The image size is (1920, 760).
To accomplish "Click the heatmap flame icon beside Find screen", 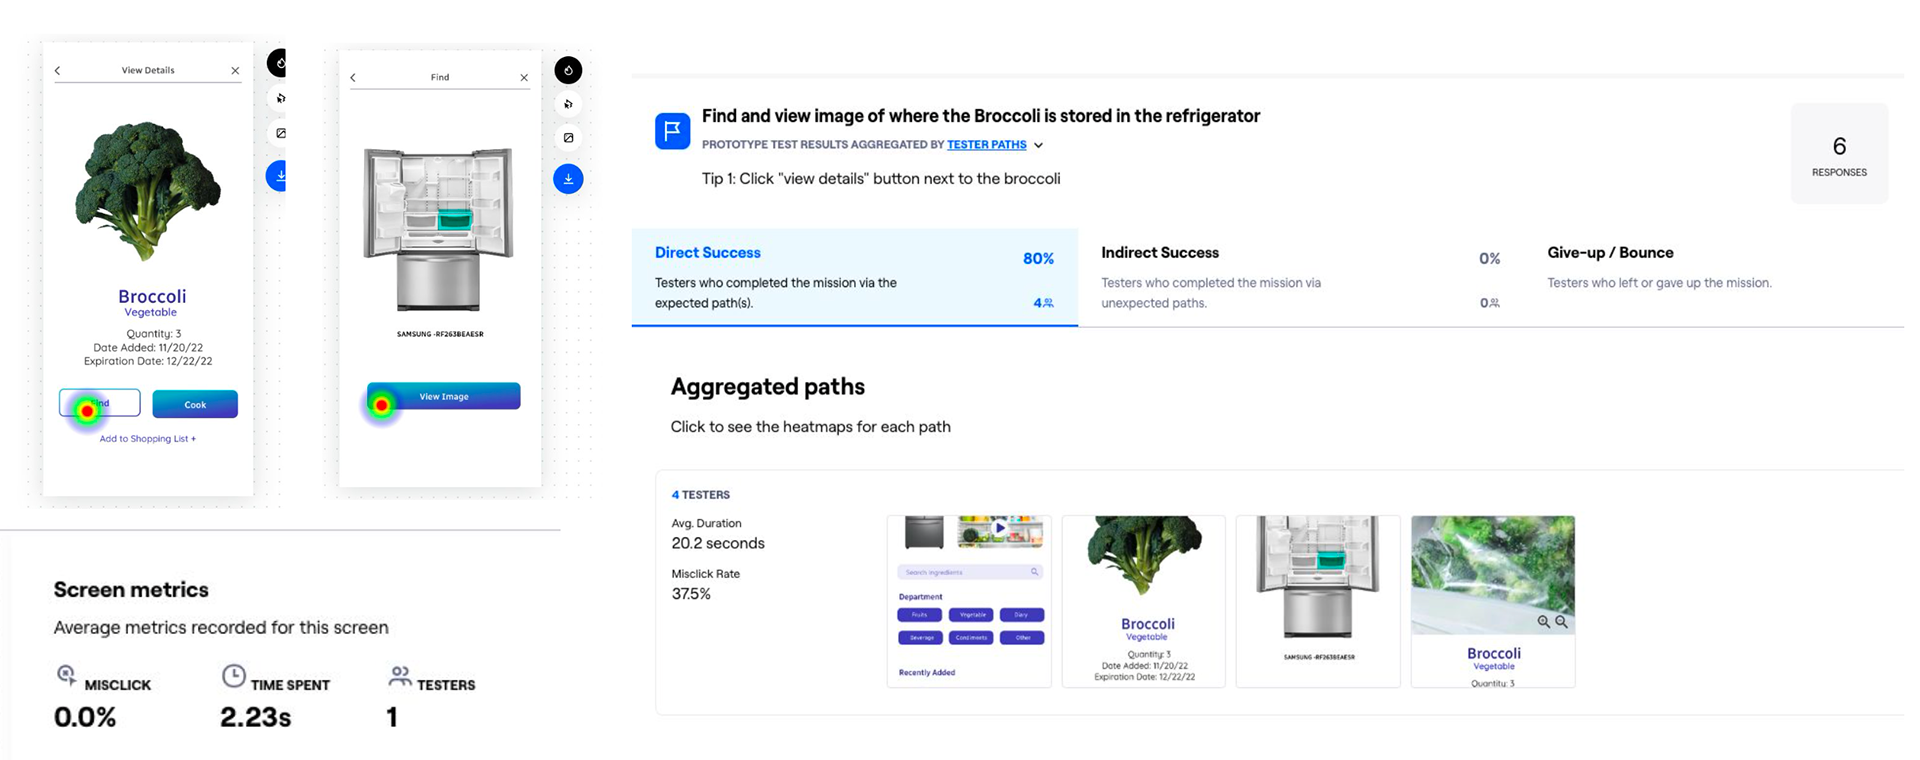I will tap(568, 70).
